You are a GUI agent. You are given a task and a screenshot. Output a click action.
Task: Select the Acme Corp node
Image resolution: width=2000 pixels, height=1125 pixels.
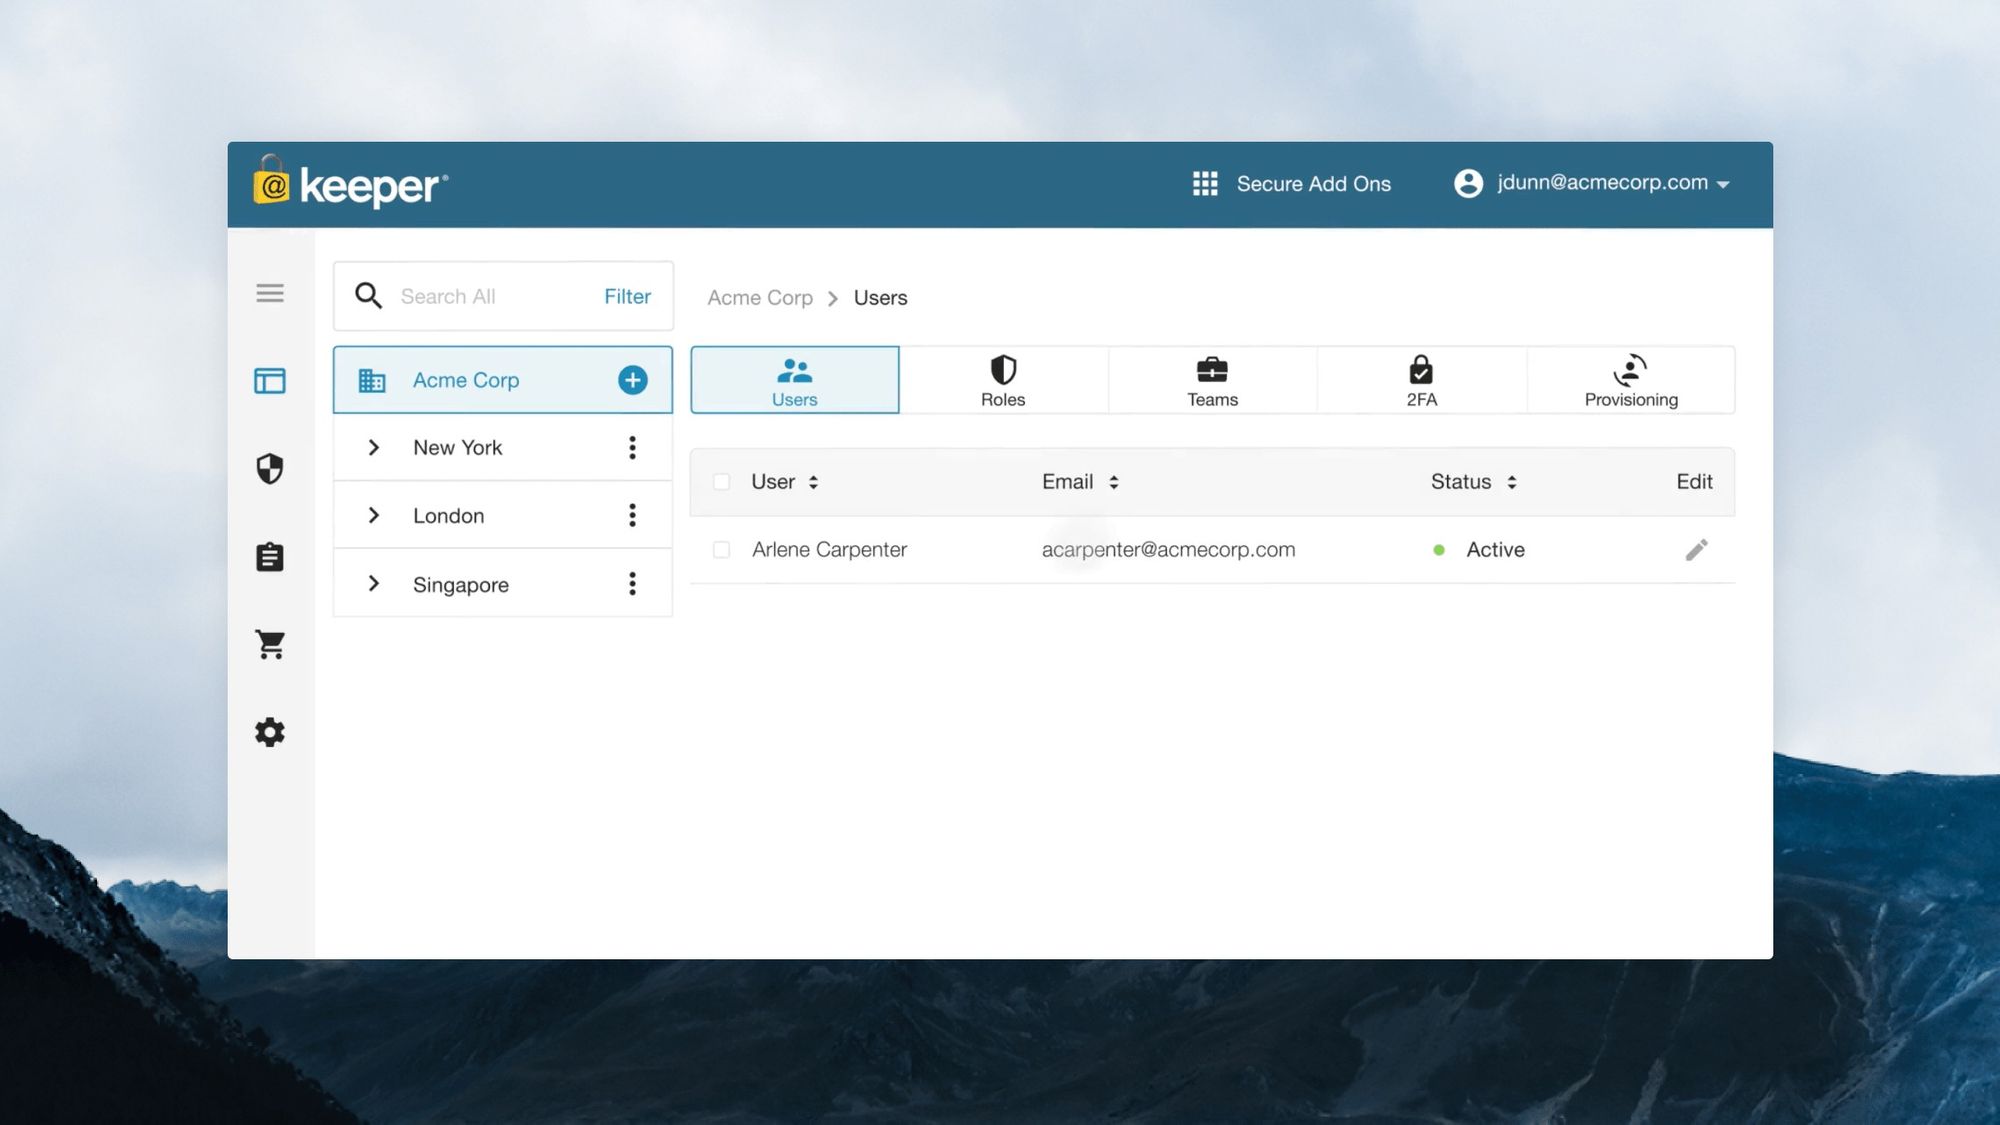(x=503, y=380)
